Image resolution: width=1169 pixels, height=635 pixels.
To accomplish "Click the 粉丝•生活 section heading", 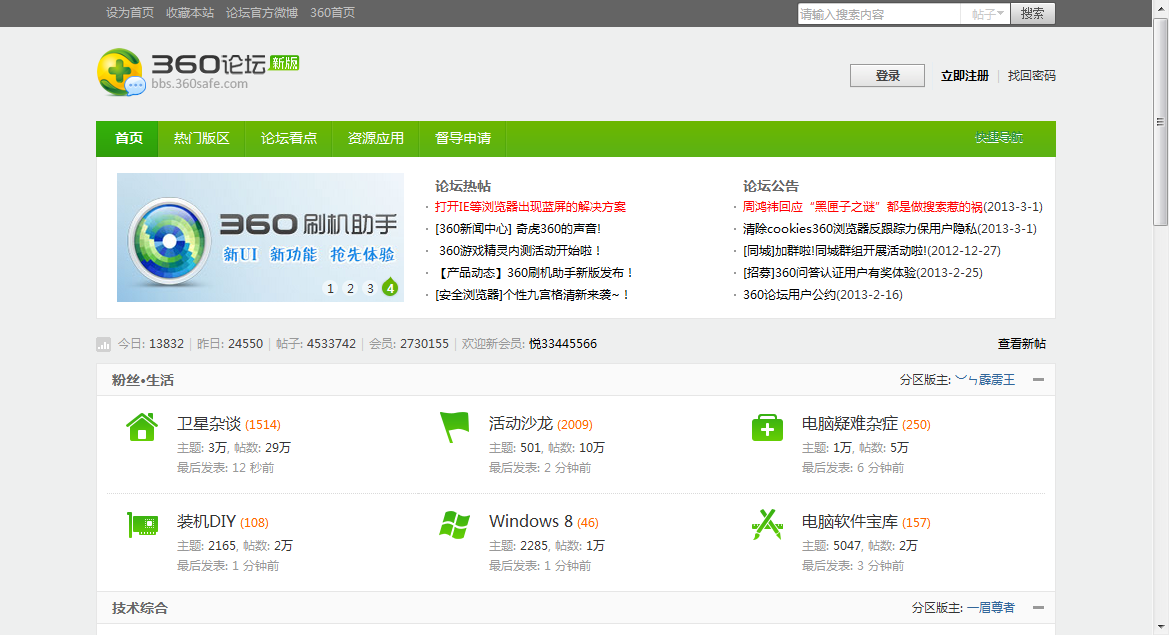I will click(142, 380).
